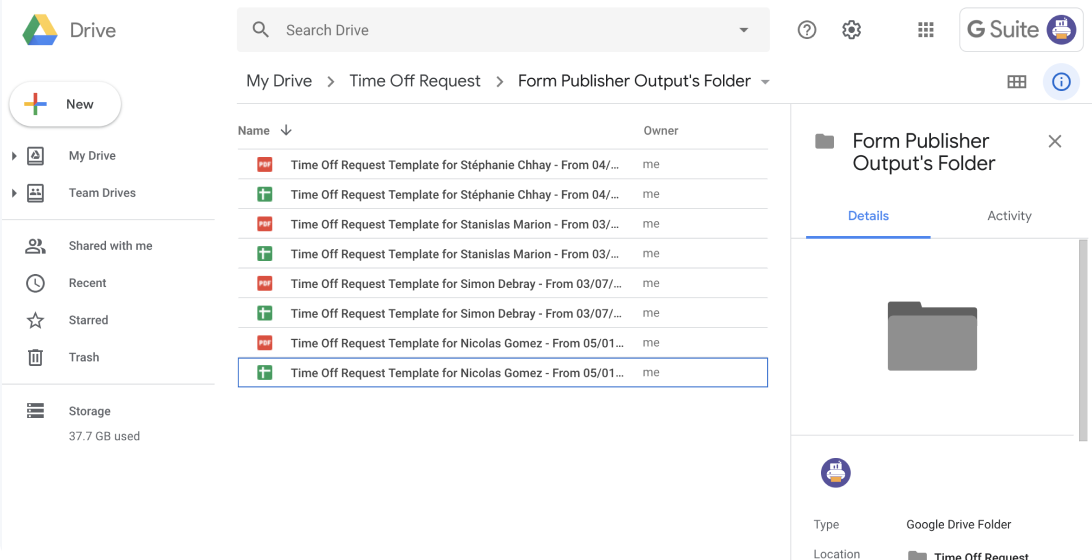The width and height of the screenshot is (1092, 560).
Task: Click the Google Drive logo
Action: pos(40,31)
